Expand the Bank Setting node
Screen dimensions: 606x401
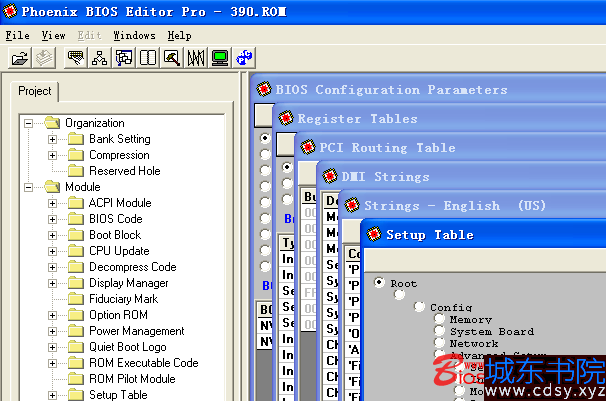(x=52, y=139)
